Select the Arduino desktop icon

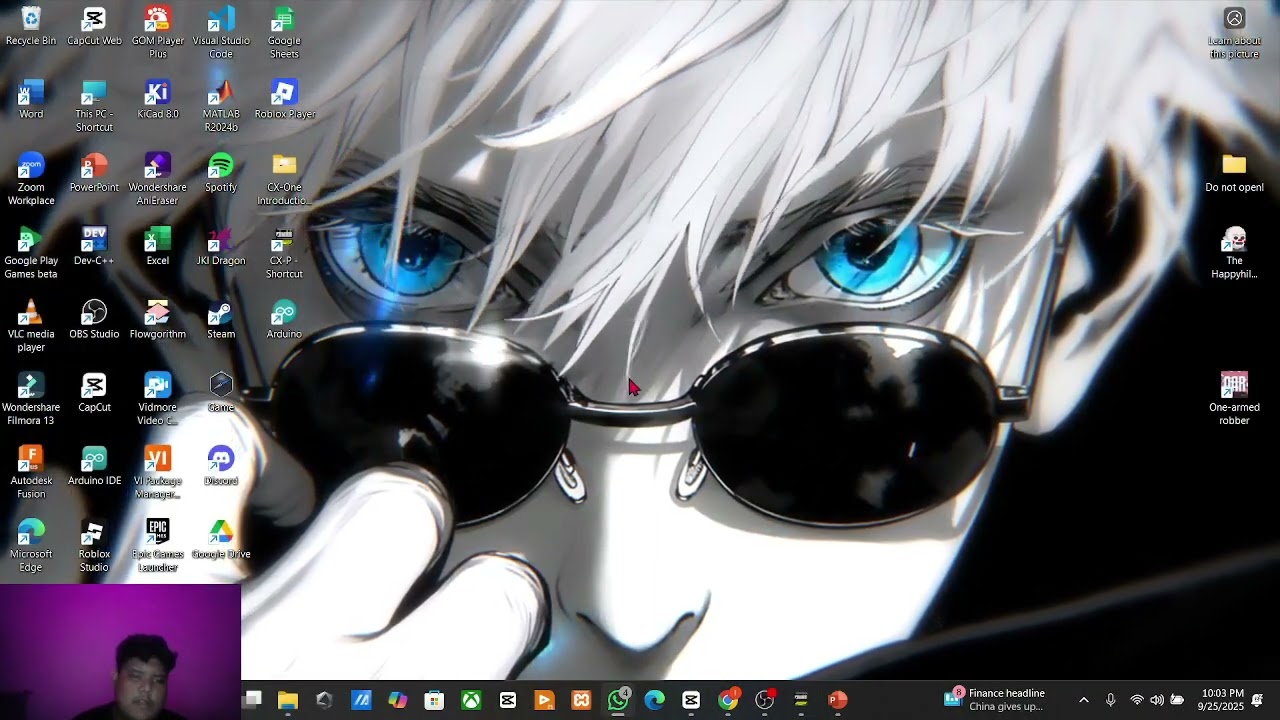click(284, 320)
